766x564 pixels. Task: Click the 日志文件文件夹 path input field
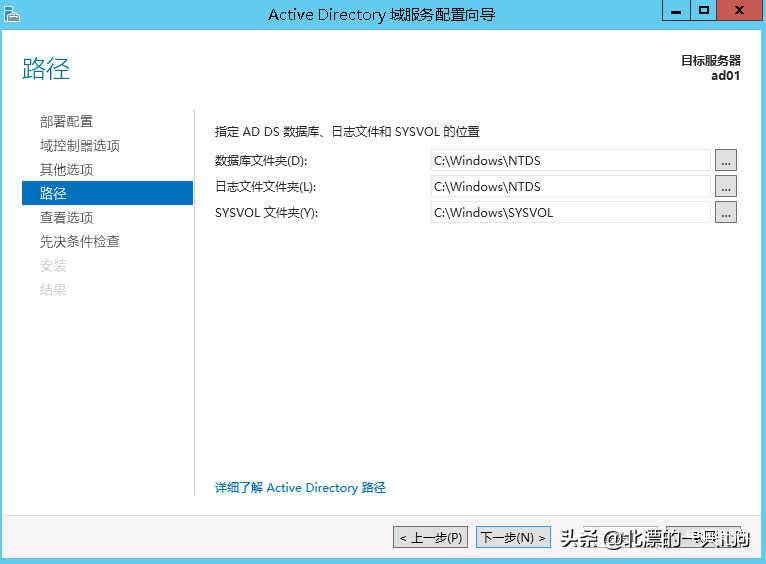[571, 186]
